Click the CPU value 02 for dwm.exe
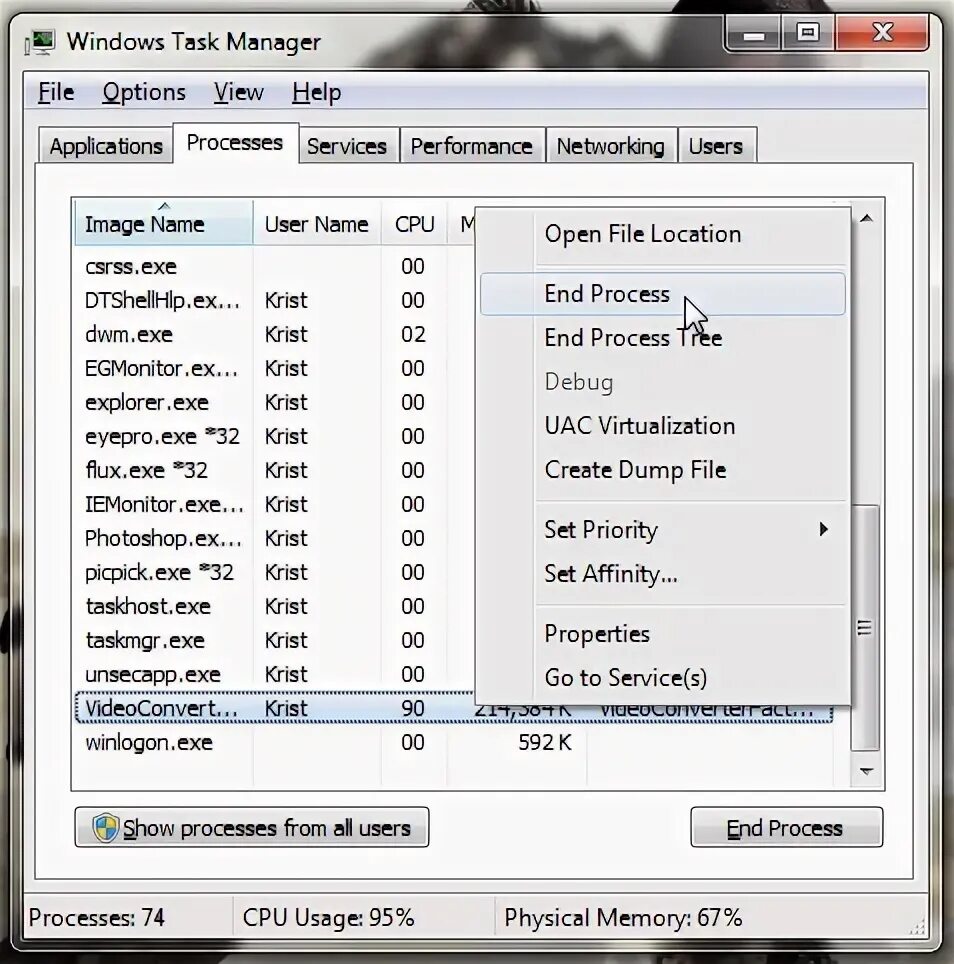954x964 pixels. coord(412,334)
